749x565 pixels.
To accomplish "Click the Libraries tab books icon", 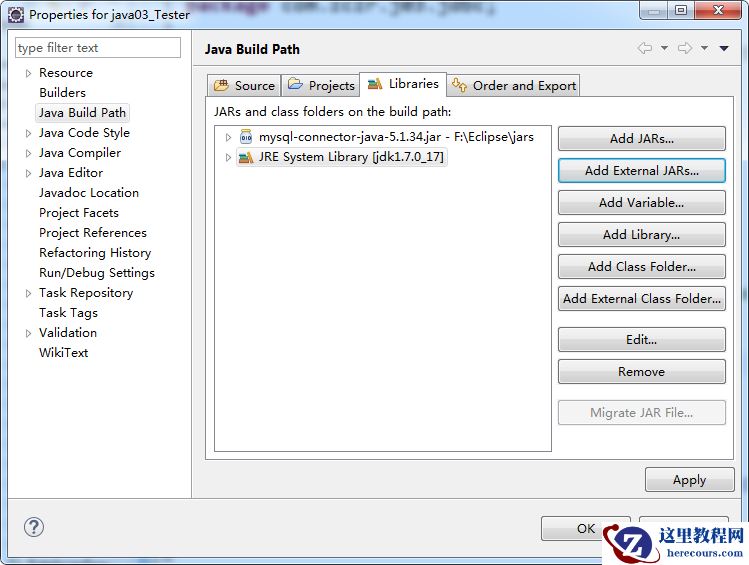I will coord(375,84).
